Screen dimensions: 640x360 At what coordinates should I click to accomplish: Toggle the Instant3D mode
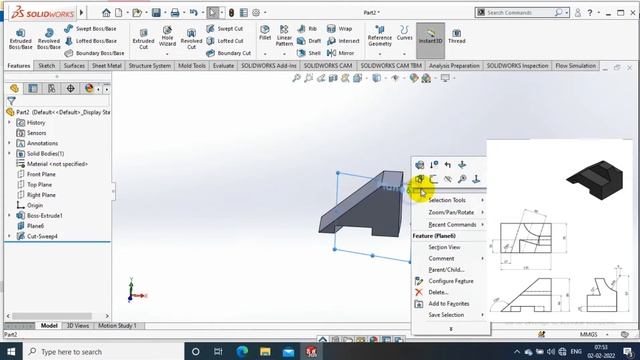pyautogui.click(x=431, y=40)
